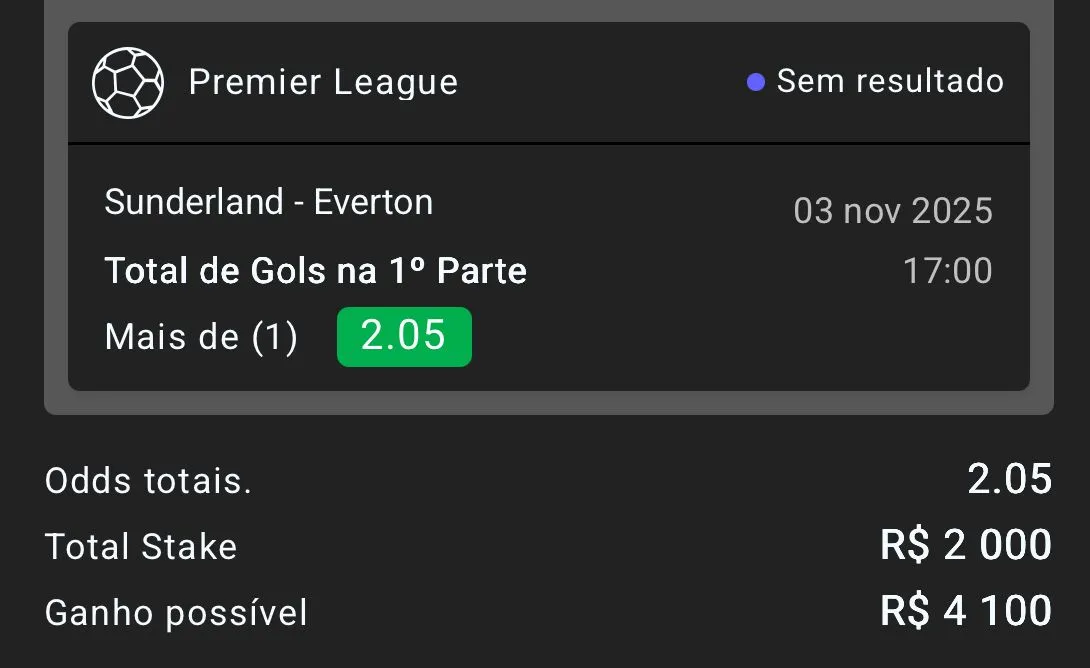Tap the green 2.05 odds badge

[x=404, y=336]
